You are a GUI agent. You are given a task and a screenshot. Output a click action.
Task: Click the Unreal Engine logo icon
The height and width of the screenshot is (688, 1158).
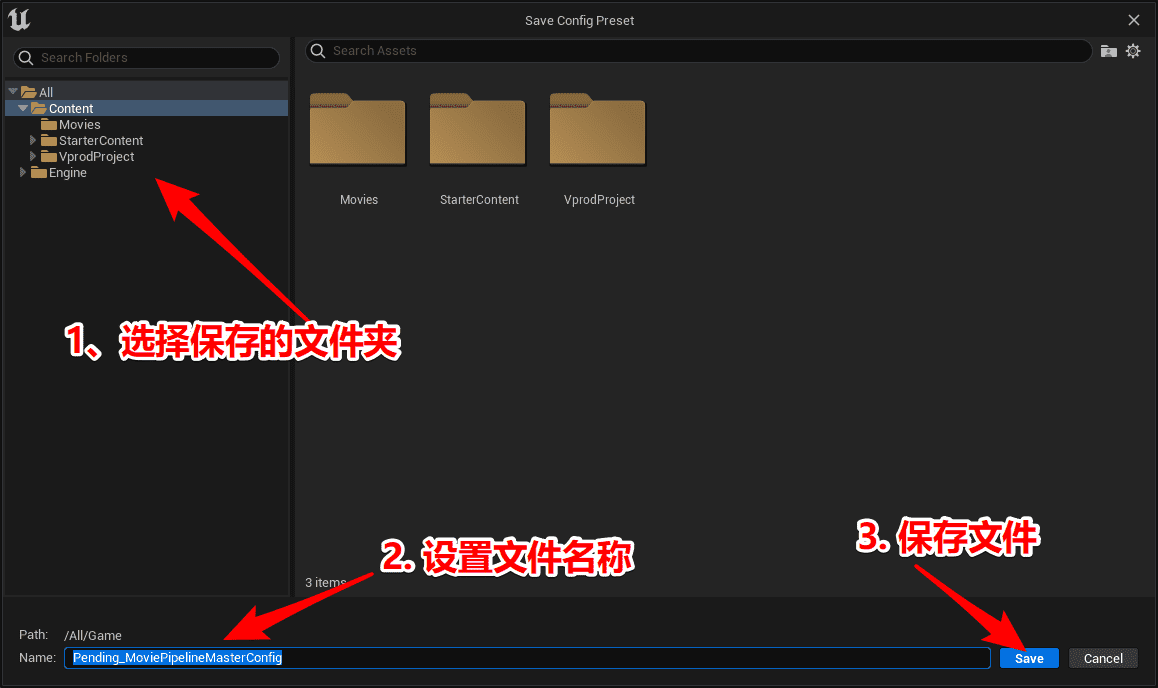pos(19,19)
